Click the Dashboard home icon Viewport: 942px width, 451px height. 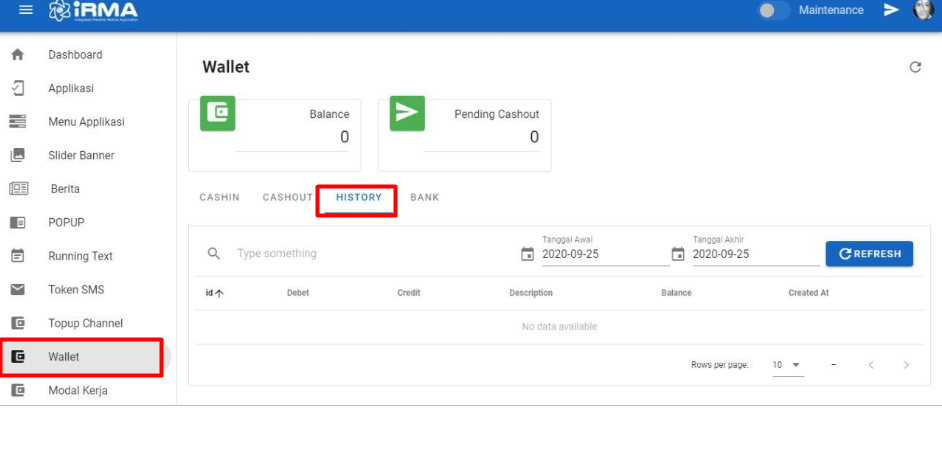pos(17,55)
